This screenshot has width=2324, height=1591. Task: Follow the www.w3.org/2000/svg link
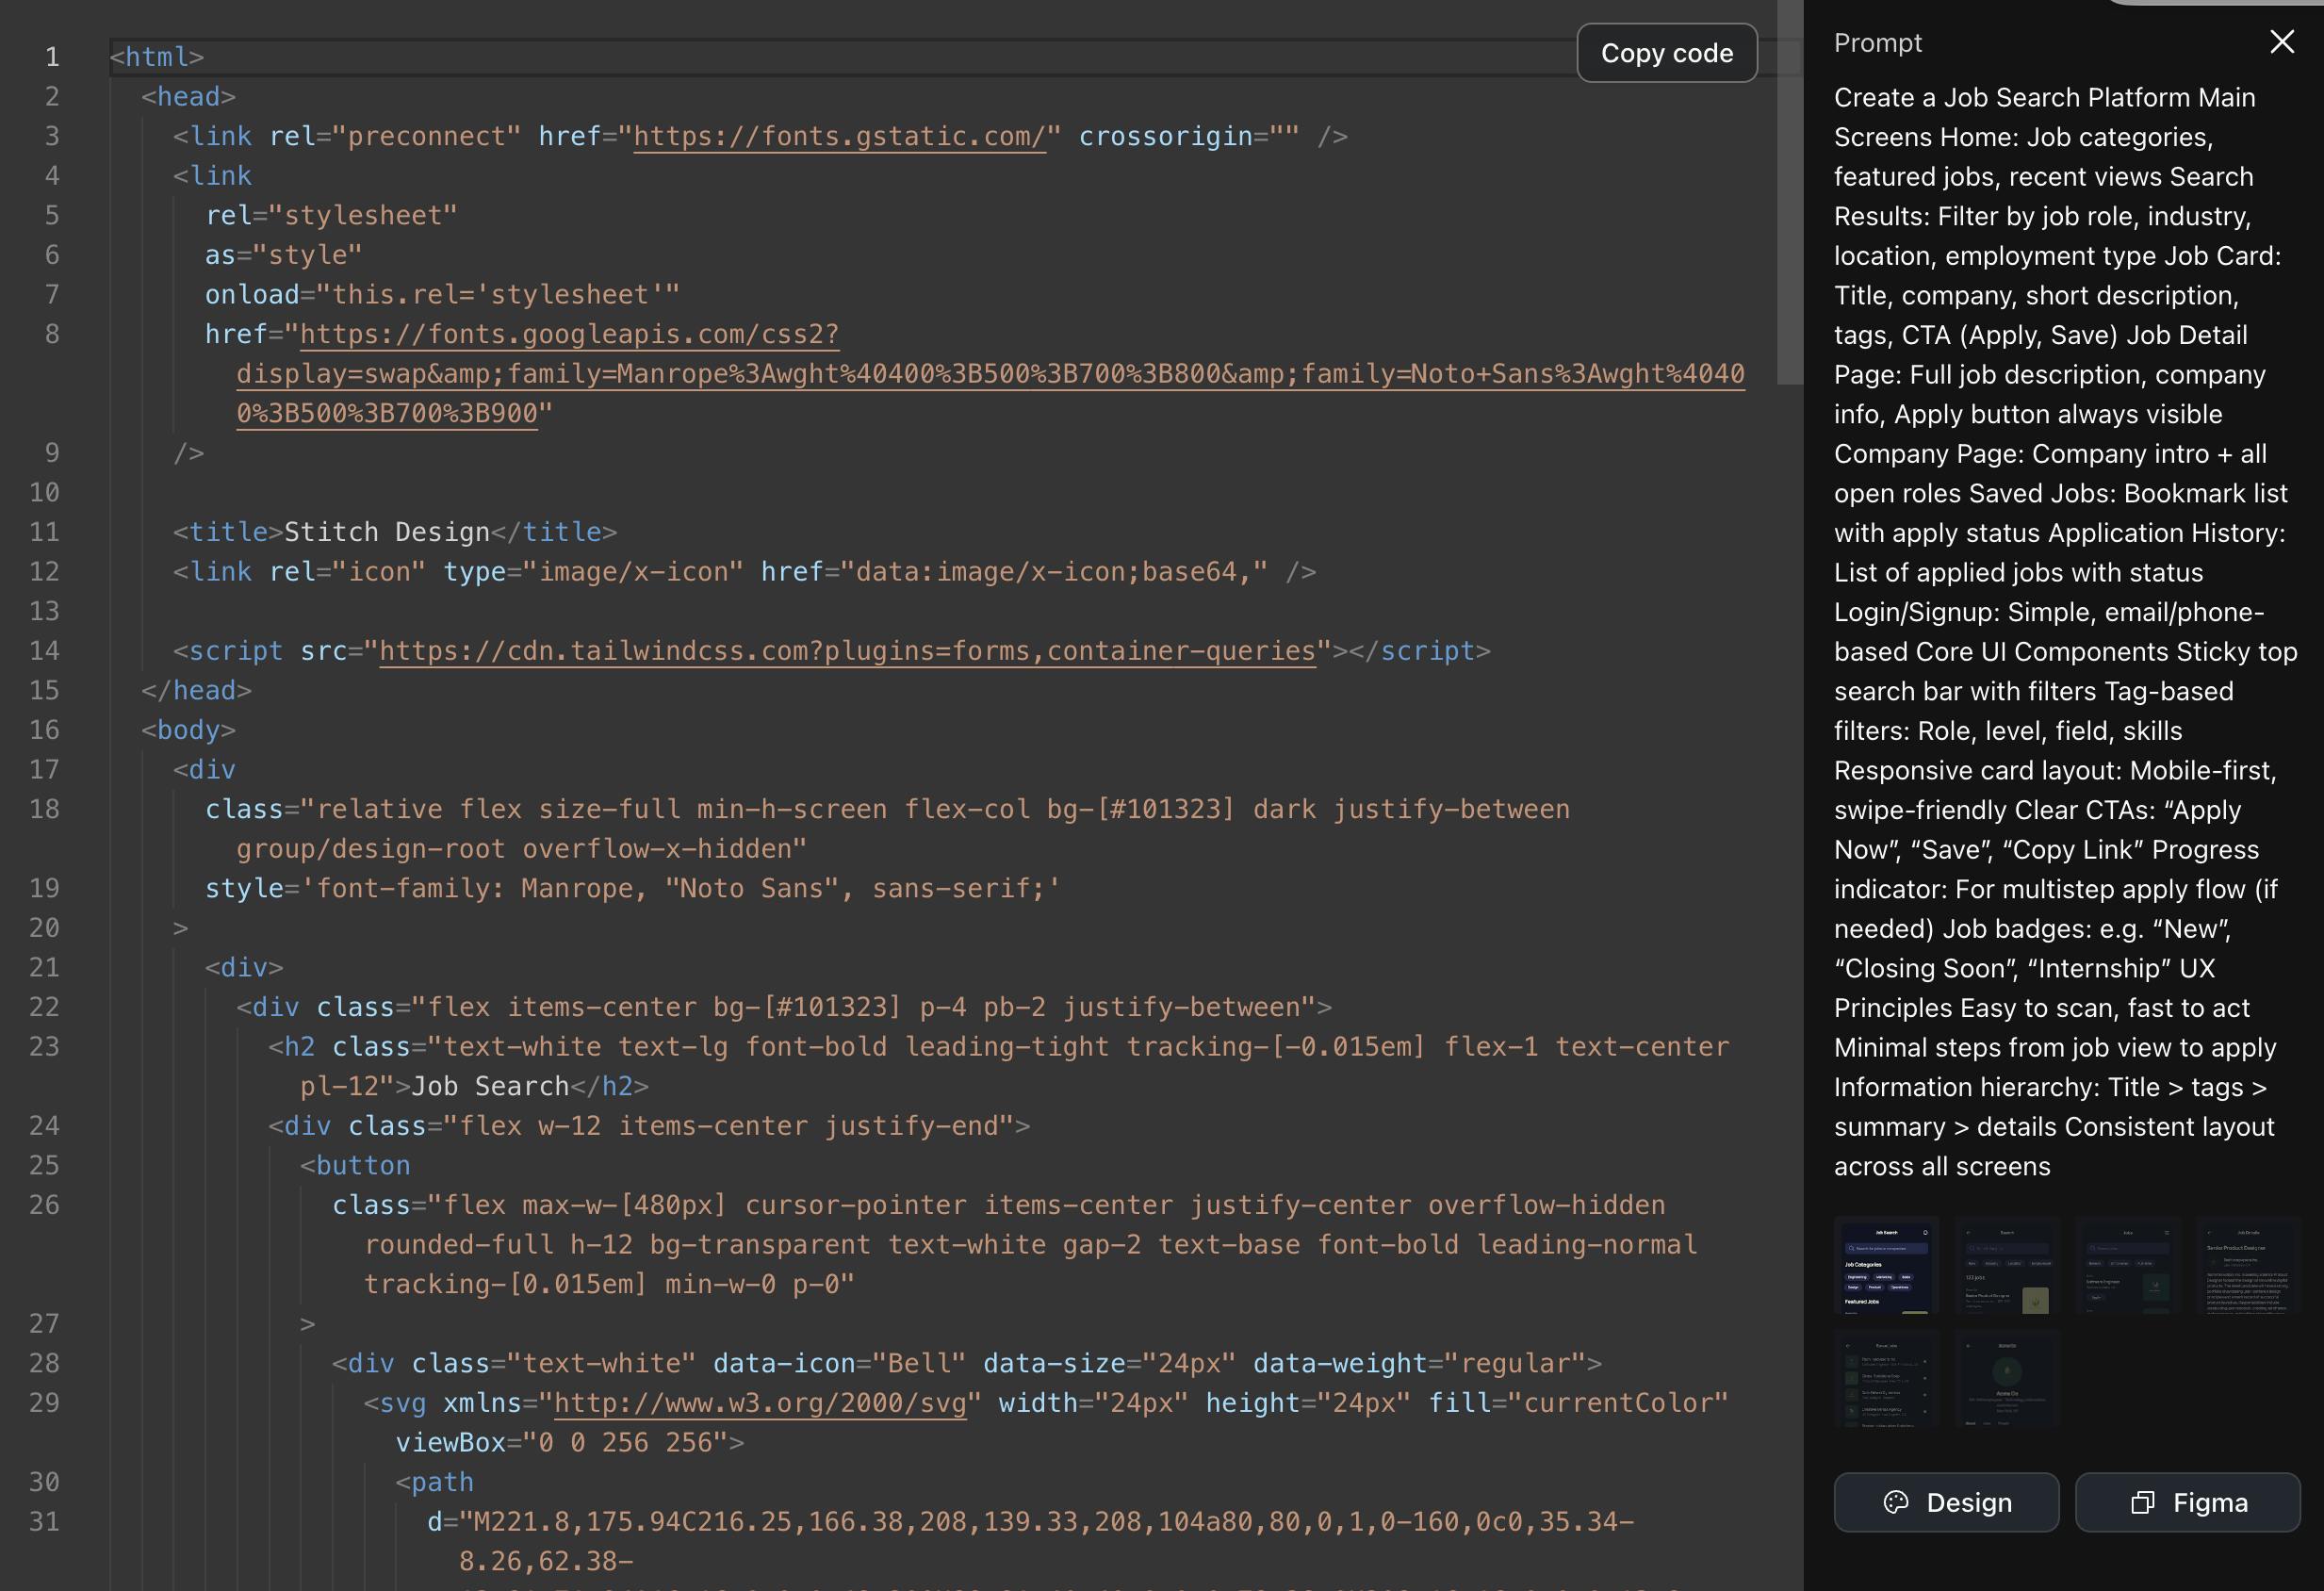[x=760, y=1403]
